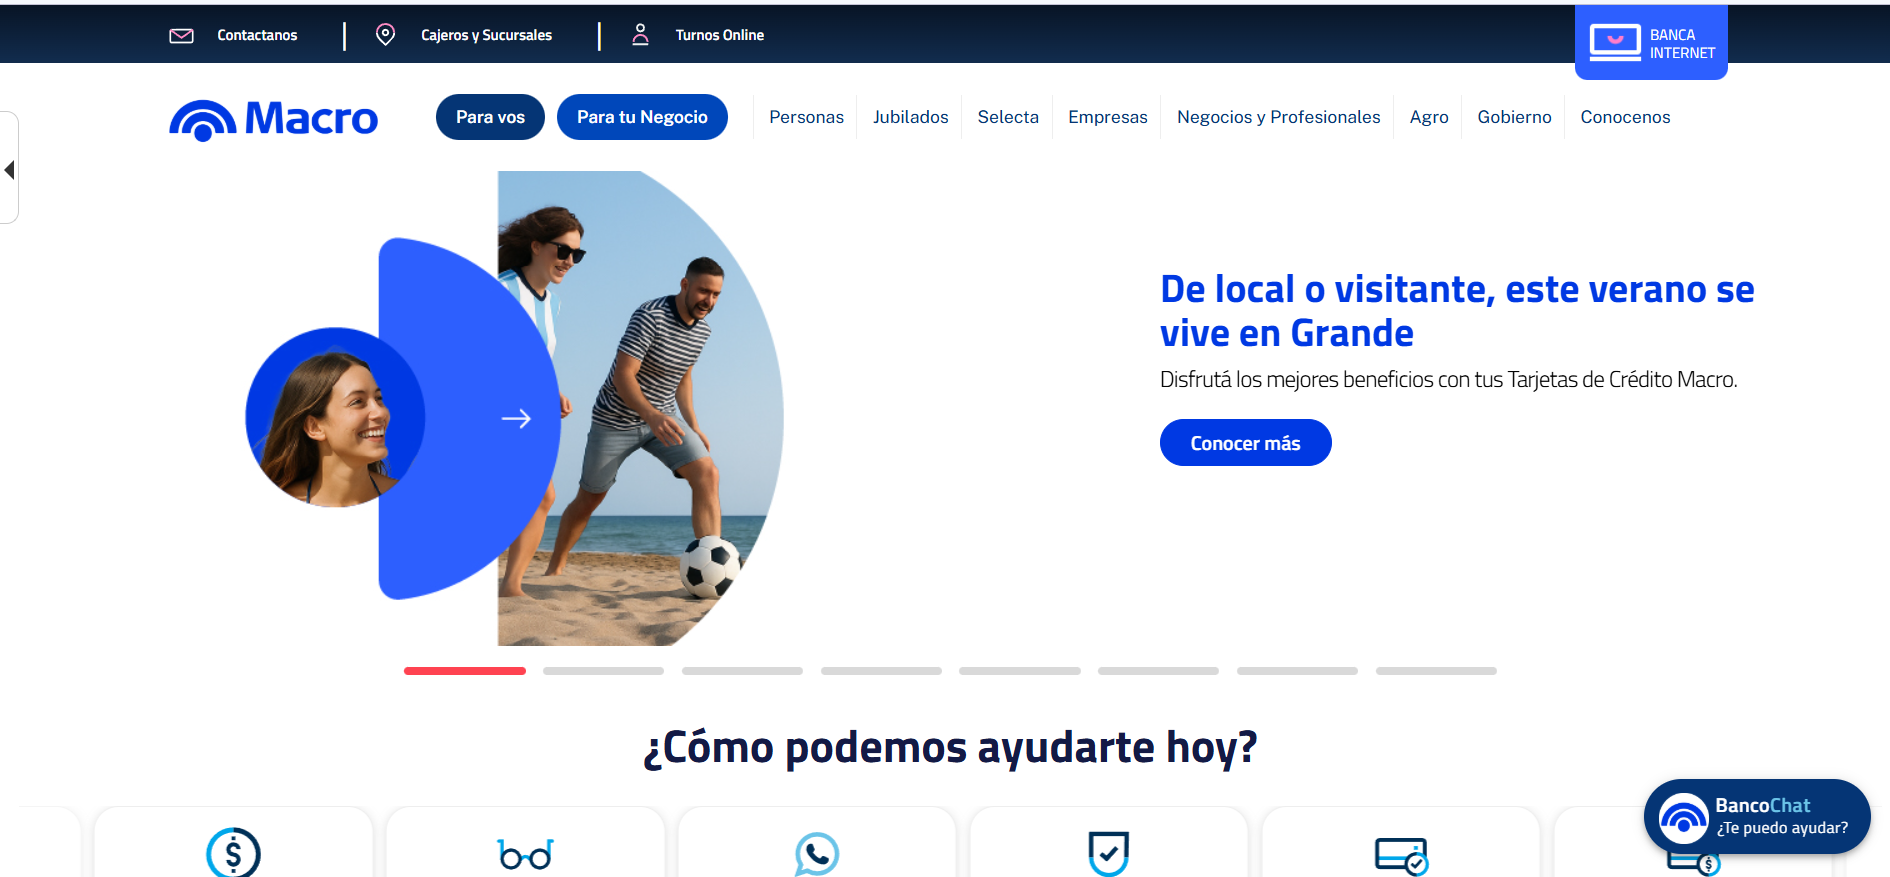Viewport: 1890px width, 877px height.
Task: Select the Para vos pill button
Action: tap(490, 117)
